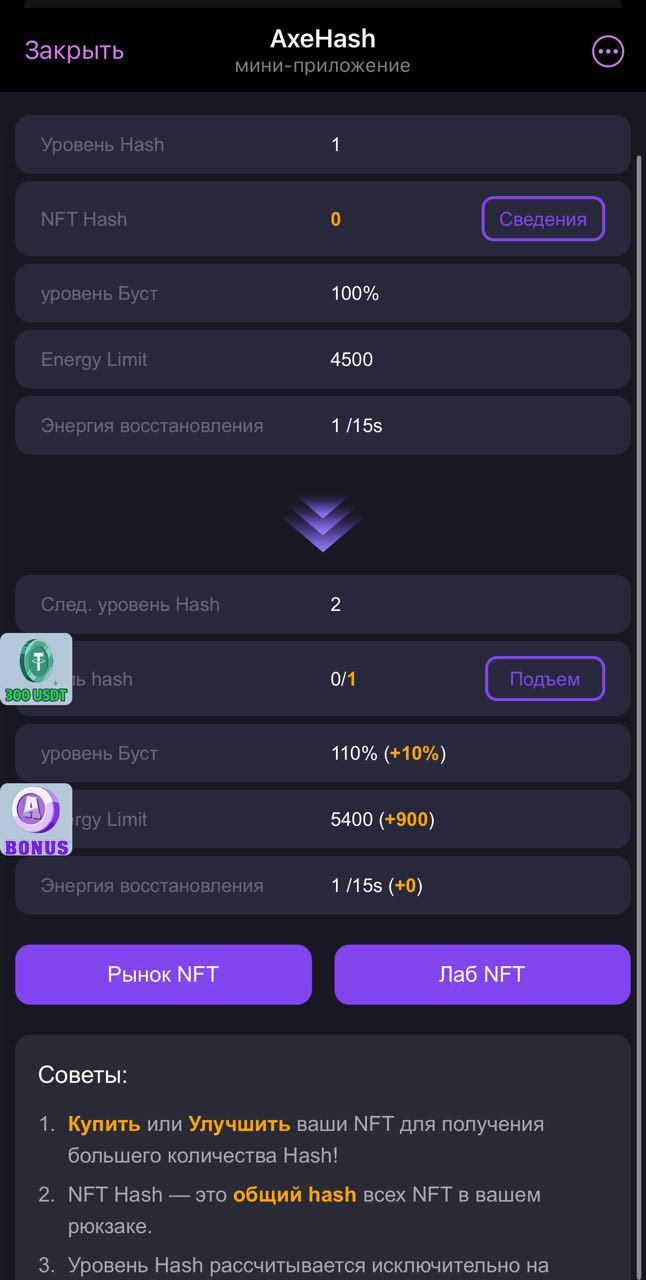Screen dimensions: 646x1280
Task: Tap the highlighted общий hash text
Action: 294,1194
